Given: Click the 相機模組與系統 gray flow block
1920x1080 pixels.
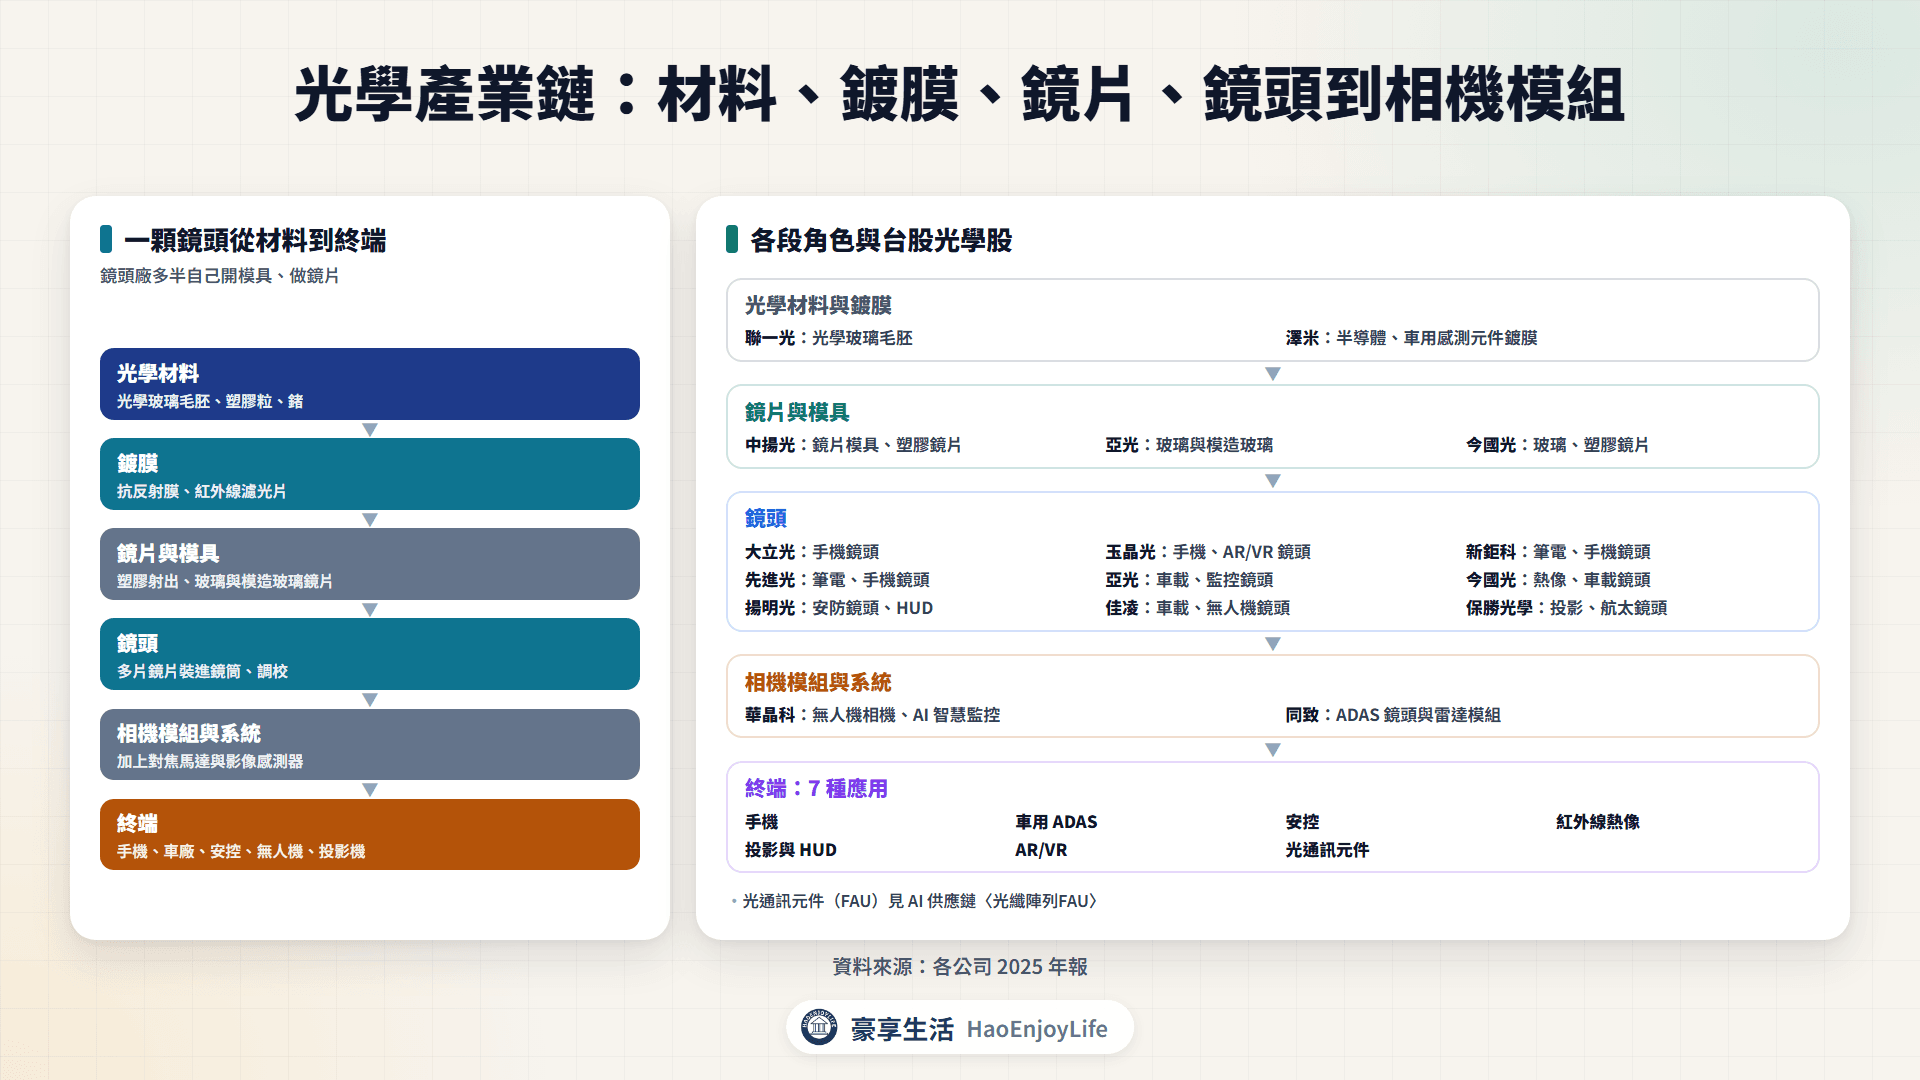Looking at the screenshot, I should click(370, 744).
